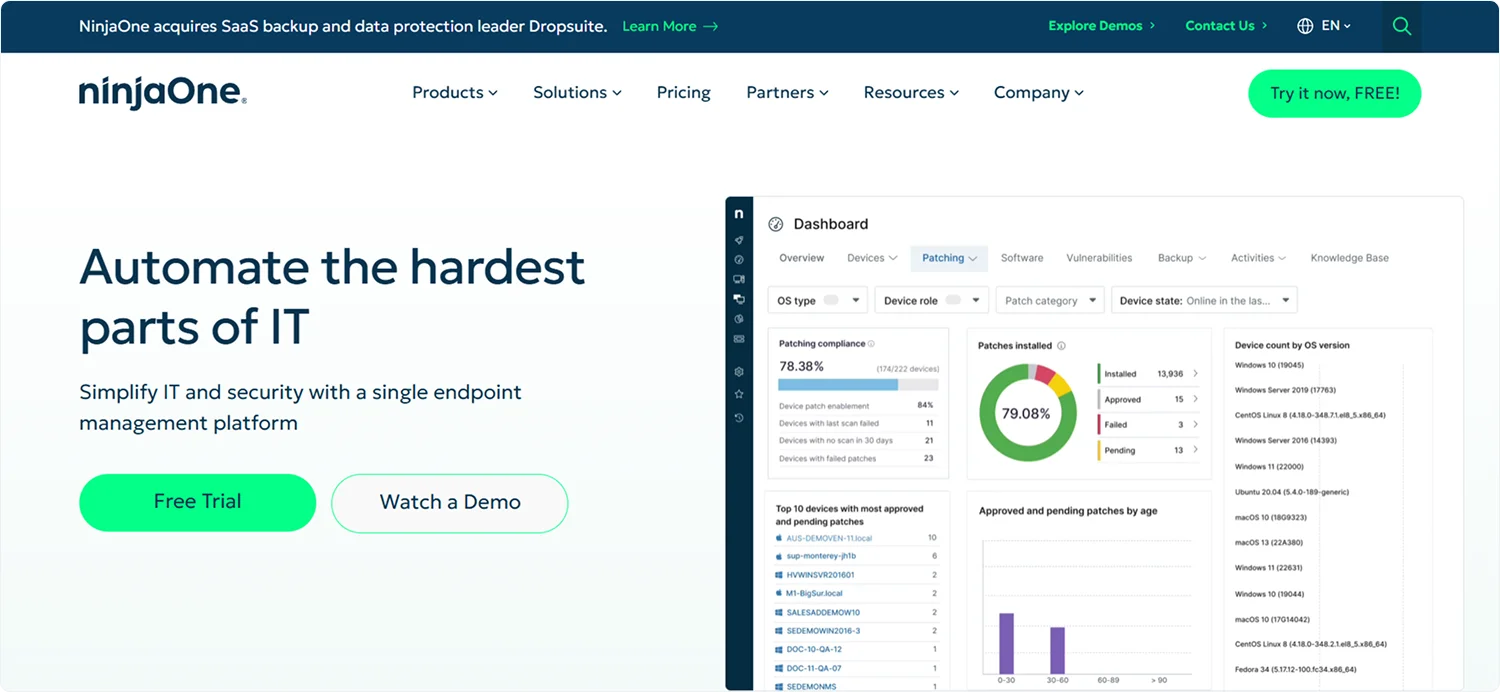Viewport: 1500px width, 692px height.
Task: Expand the Failed patches row chevron
Action: tap(1196, 425)
